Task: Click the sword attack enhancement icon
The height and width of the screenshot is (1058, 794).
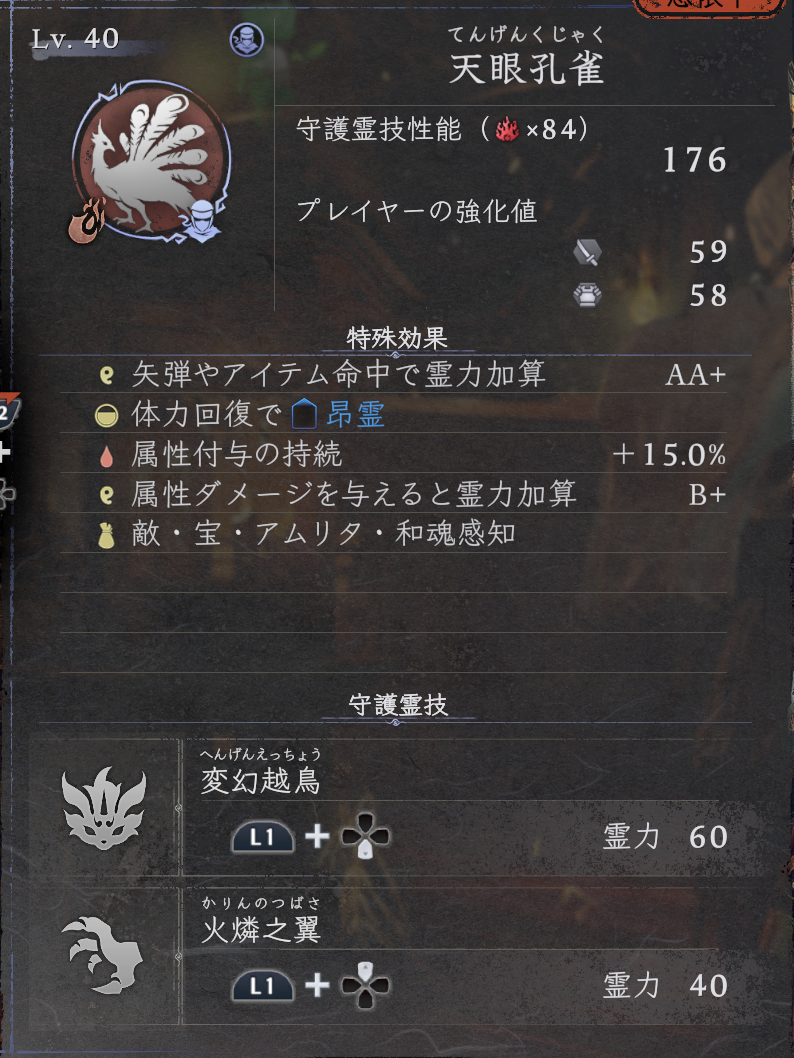Action: click(x=587, y=252)
